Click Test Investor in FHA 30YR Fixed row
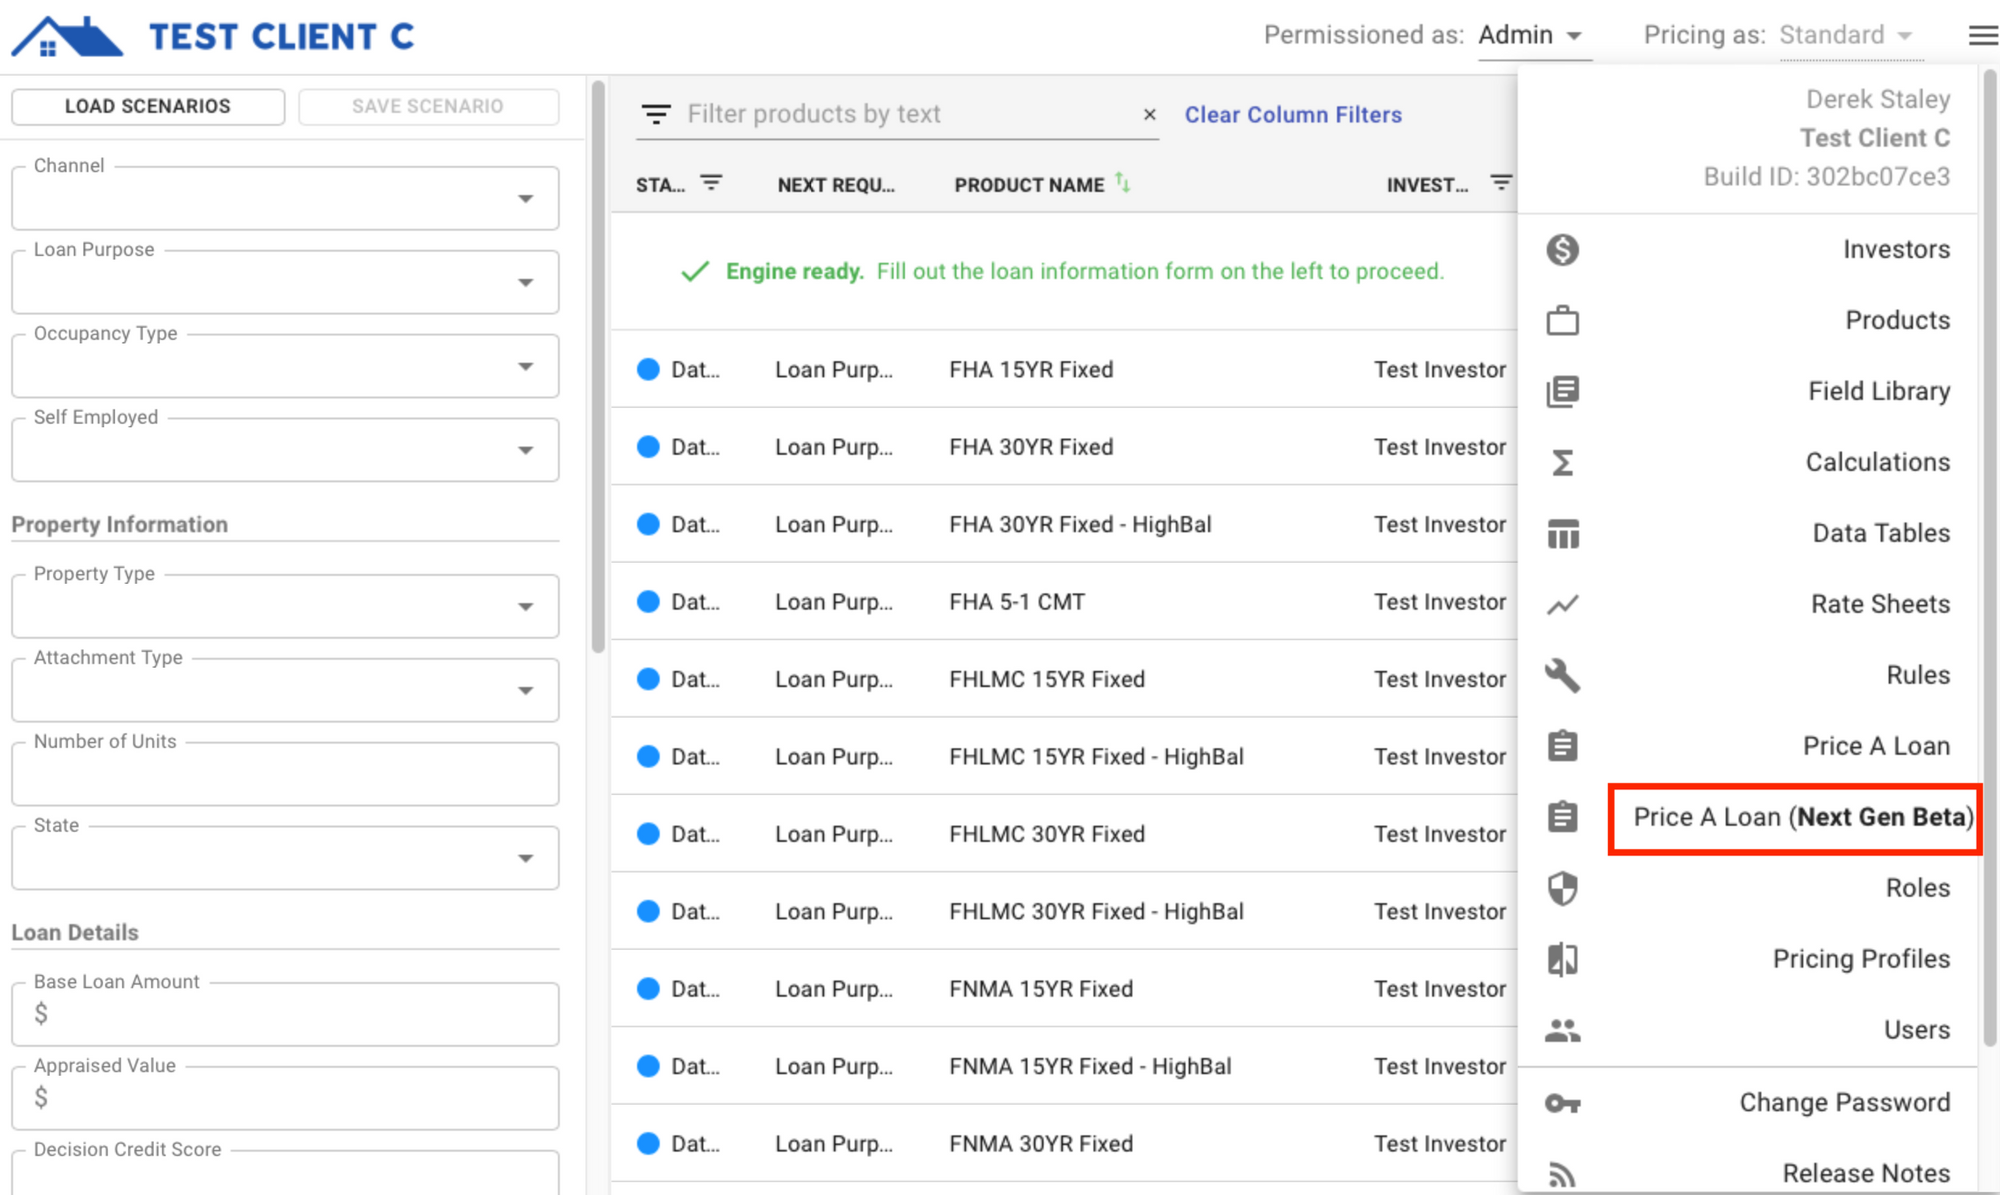The height and width of the screenshot is (1195, 2000). tap(1440, 447)
